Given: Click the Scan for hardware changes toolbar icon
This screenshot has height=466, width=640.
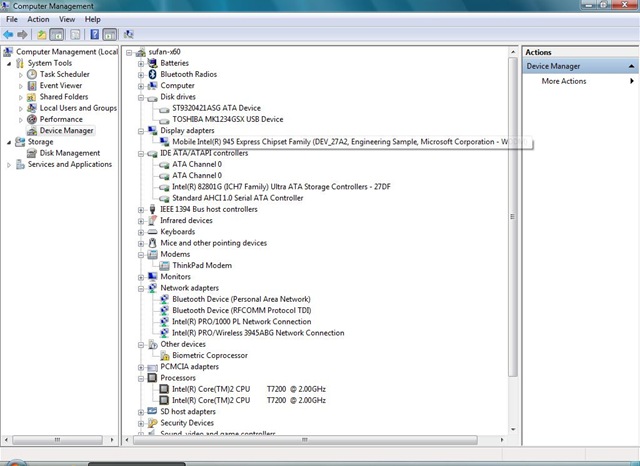Looking at the screenshot, I should (x=129, y=35).
